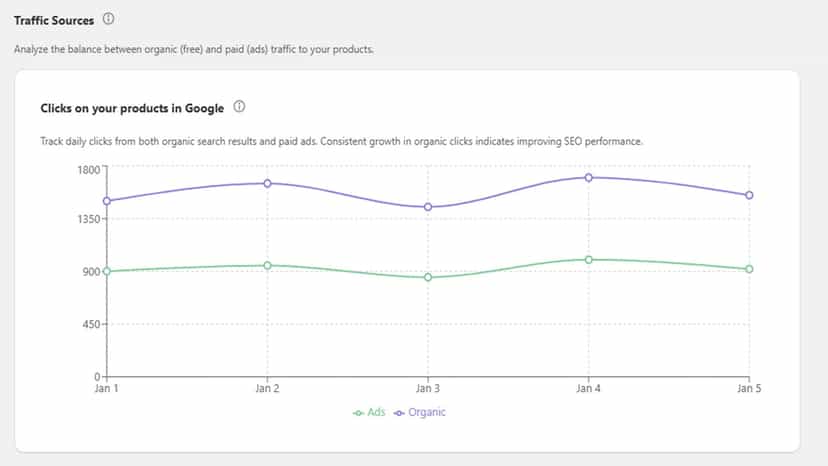Select the Ads data point for Jan 5
828x466 pixels.
tap(749, 269)
